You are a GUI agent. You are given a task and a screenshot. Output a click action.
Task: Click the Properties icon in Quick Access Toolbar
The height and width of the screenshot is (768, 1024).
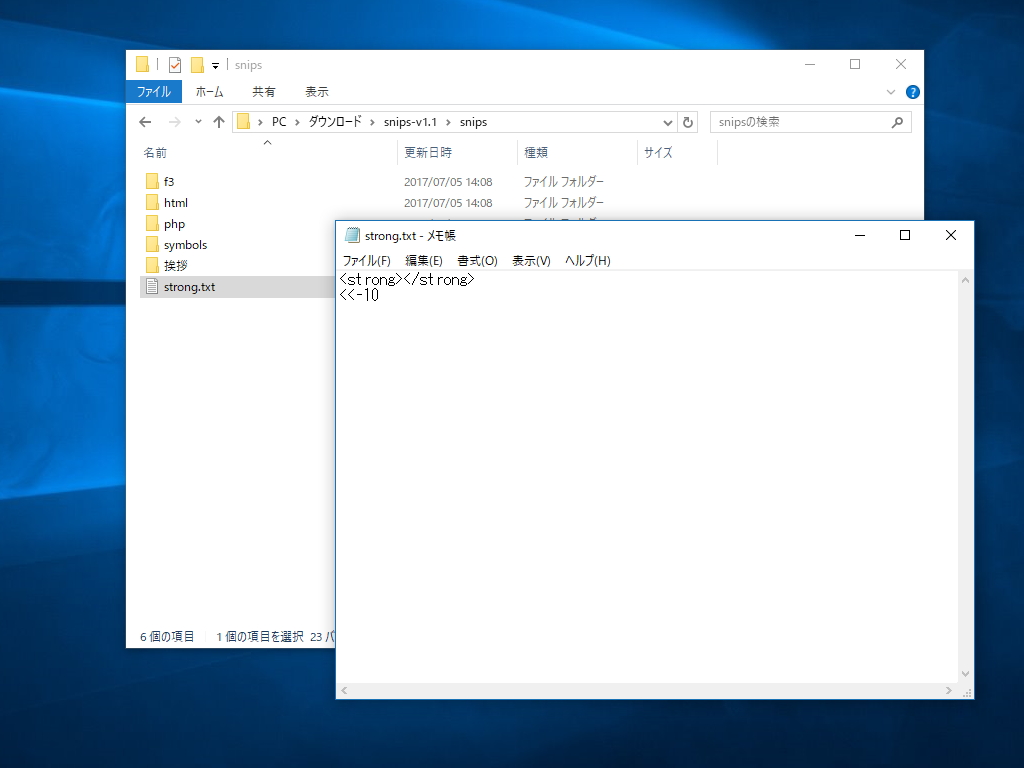pos(173,64)
